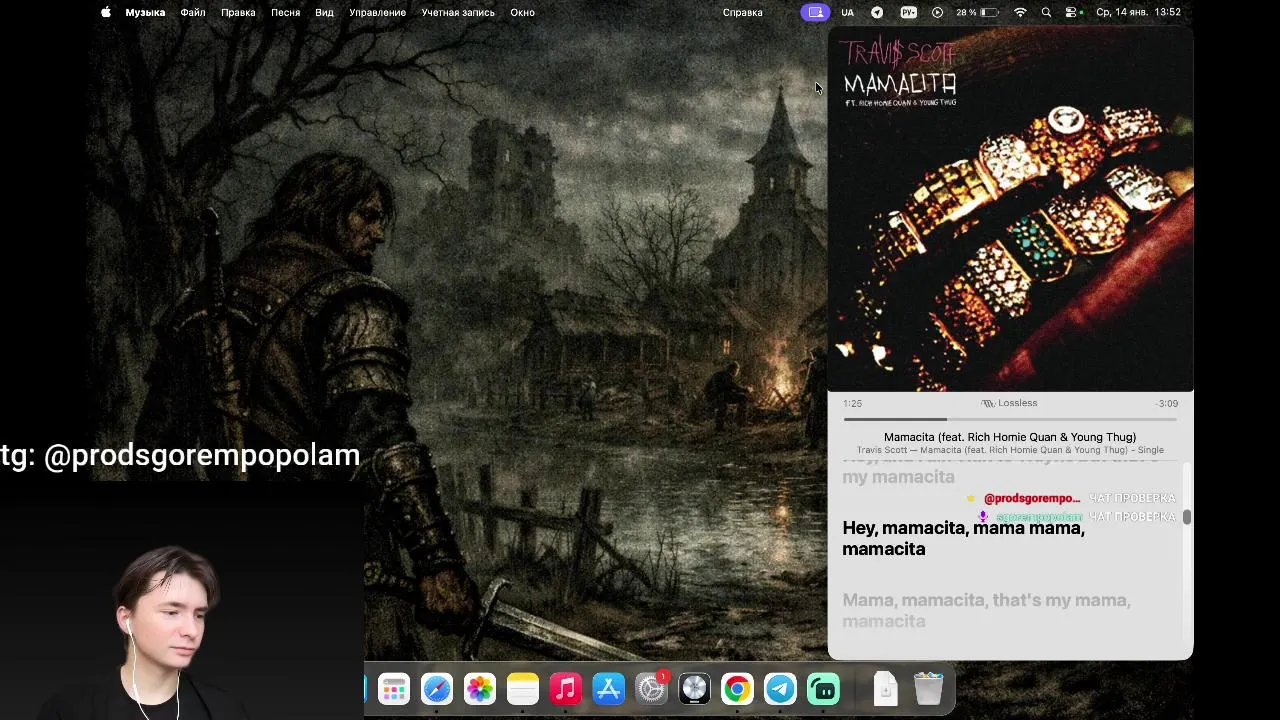
Task: Open the Правка menu
Action: pyautogui.click(x=238, y=12)
